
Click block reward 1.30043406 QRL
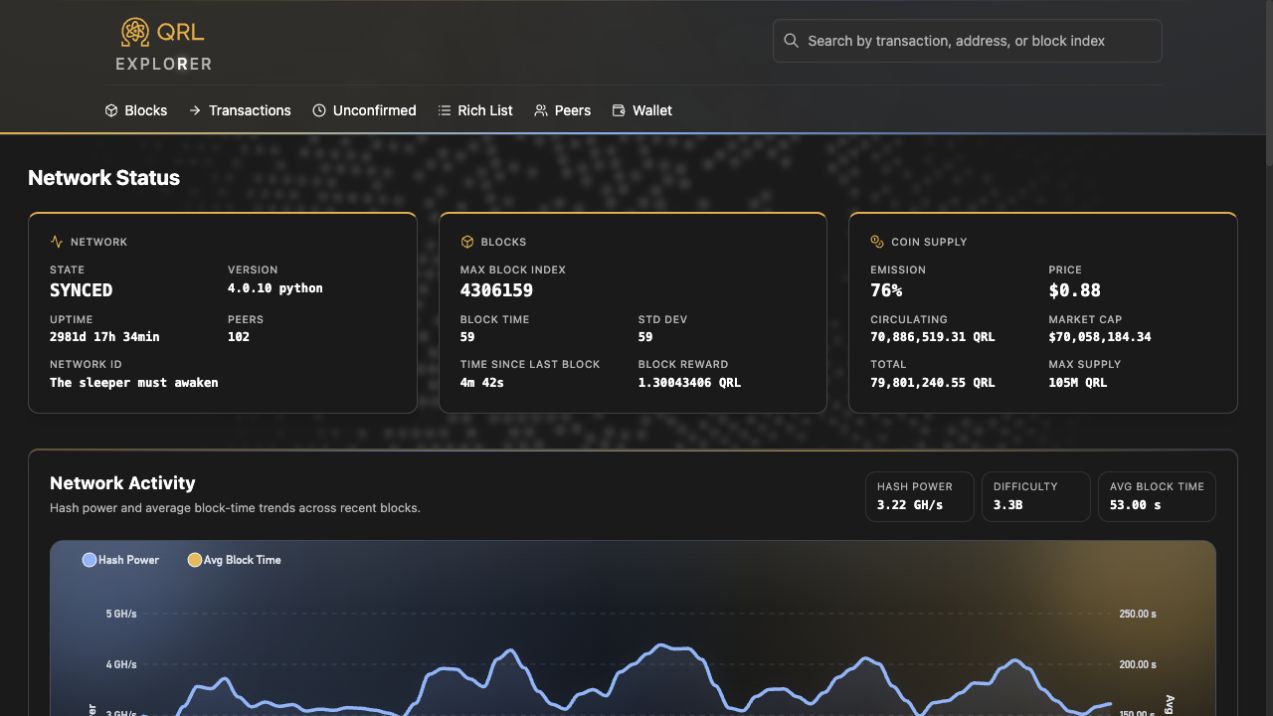coord(690,382)
